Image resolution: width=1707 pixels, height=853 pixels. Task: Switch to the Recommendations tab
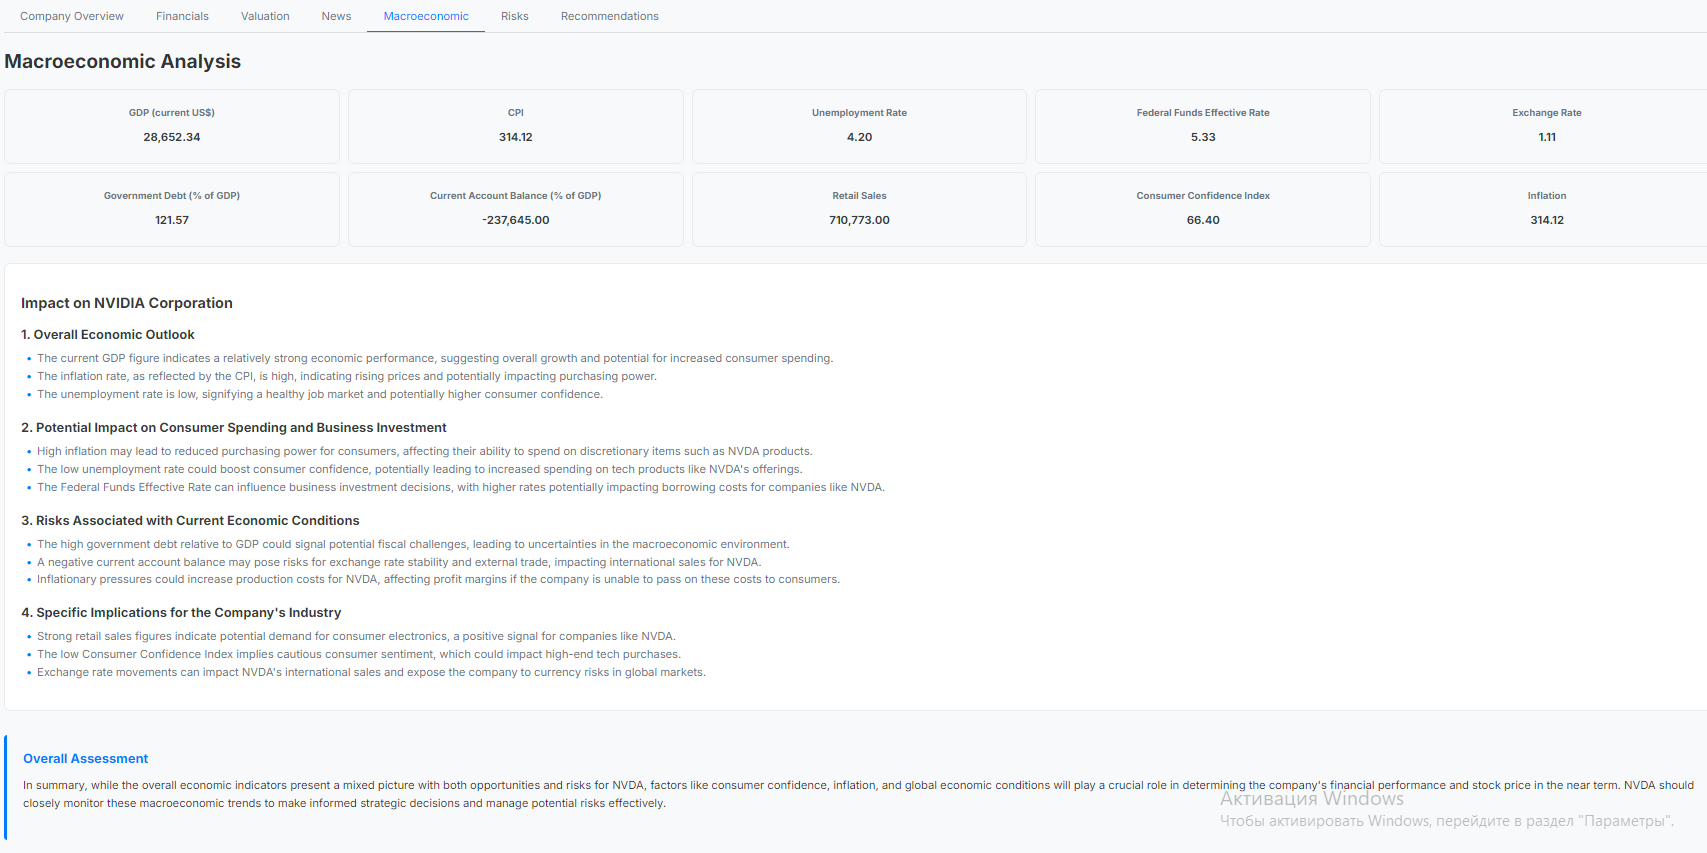click(610, 16)
